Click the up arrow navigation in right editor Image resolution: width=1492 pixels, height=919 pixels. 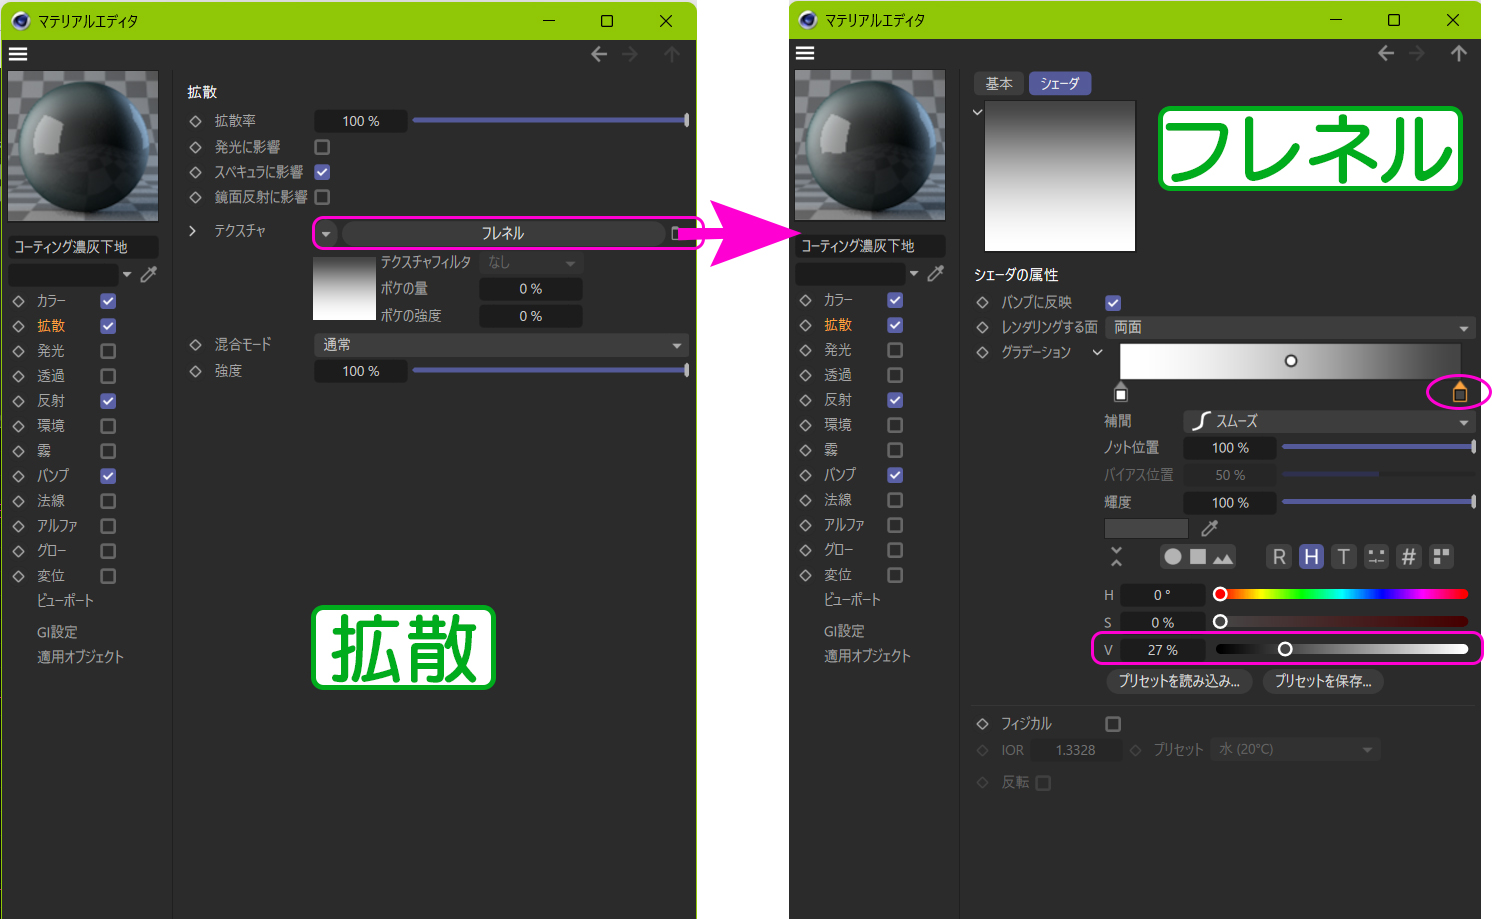[1459, 53]
